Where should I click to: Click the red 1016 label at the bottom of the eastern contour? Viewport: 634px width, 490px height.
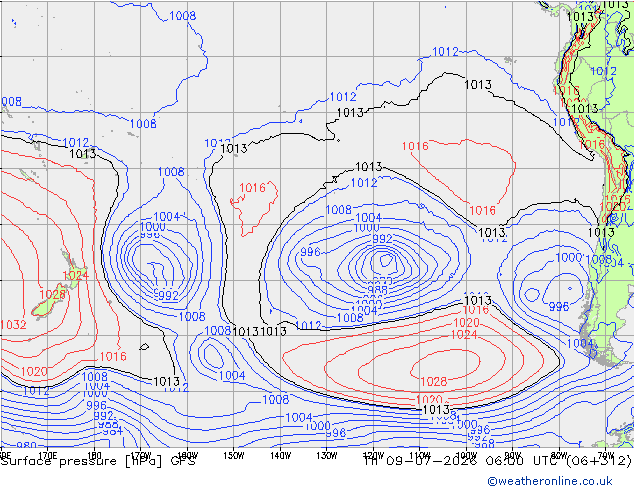click(x=482, y=210)
